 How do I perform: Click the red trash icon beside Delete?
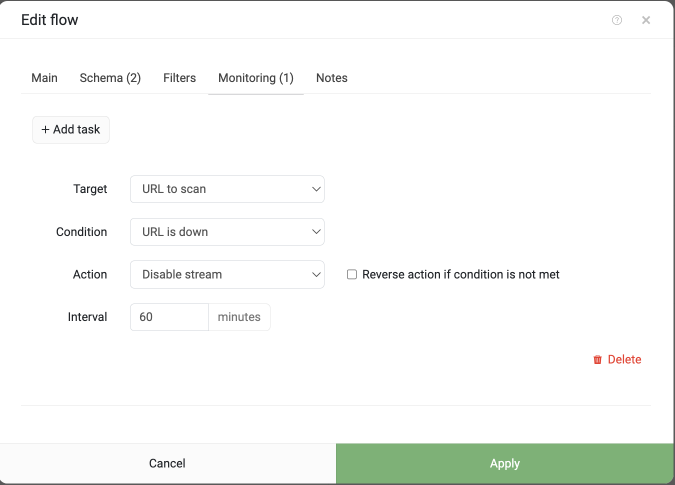pos(598,360)
